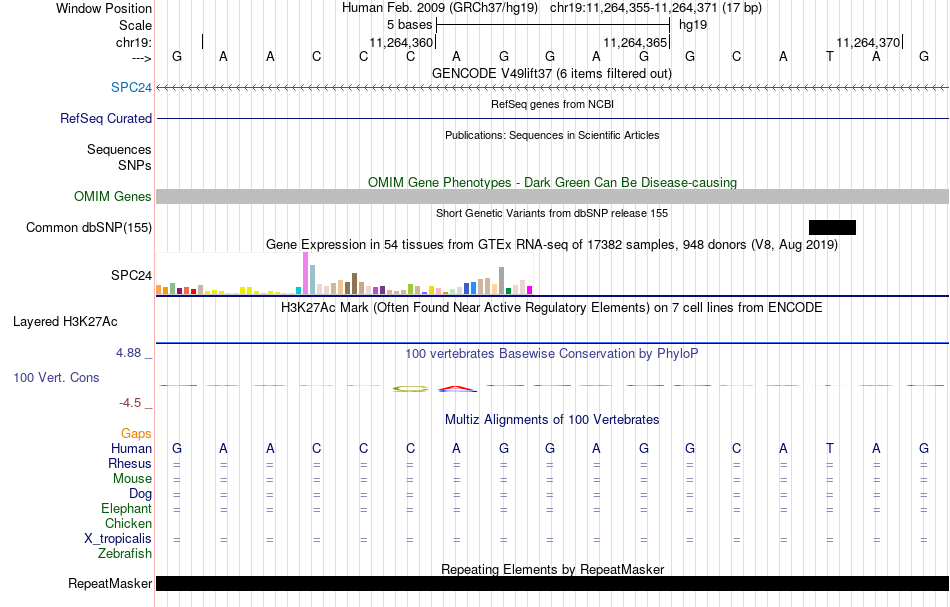The width and height of the screenshot is (950, 607).
Task: Click the orange Gaps label
Action: [x=136, y=433]
